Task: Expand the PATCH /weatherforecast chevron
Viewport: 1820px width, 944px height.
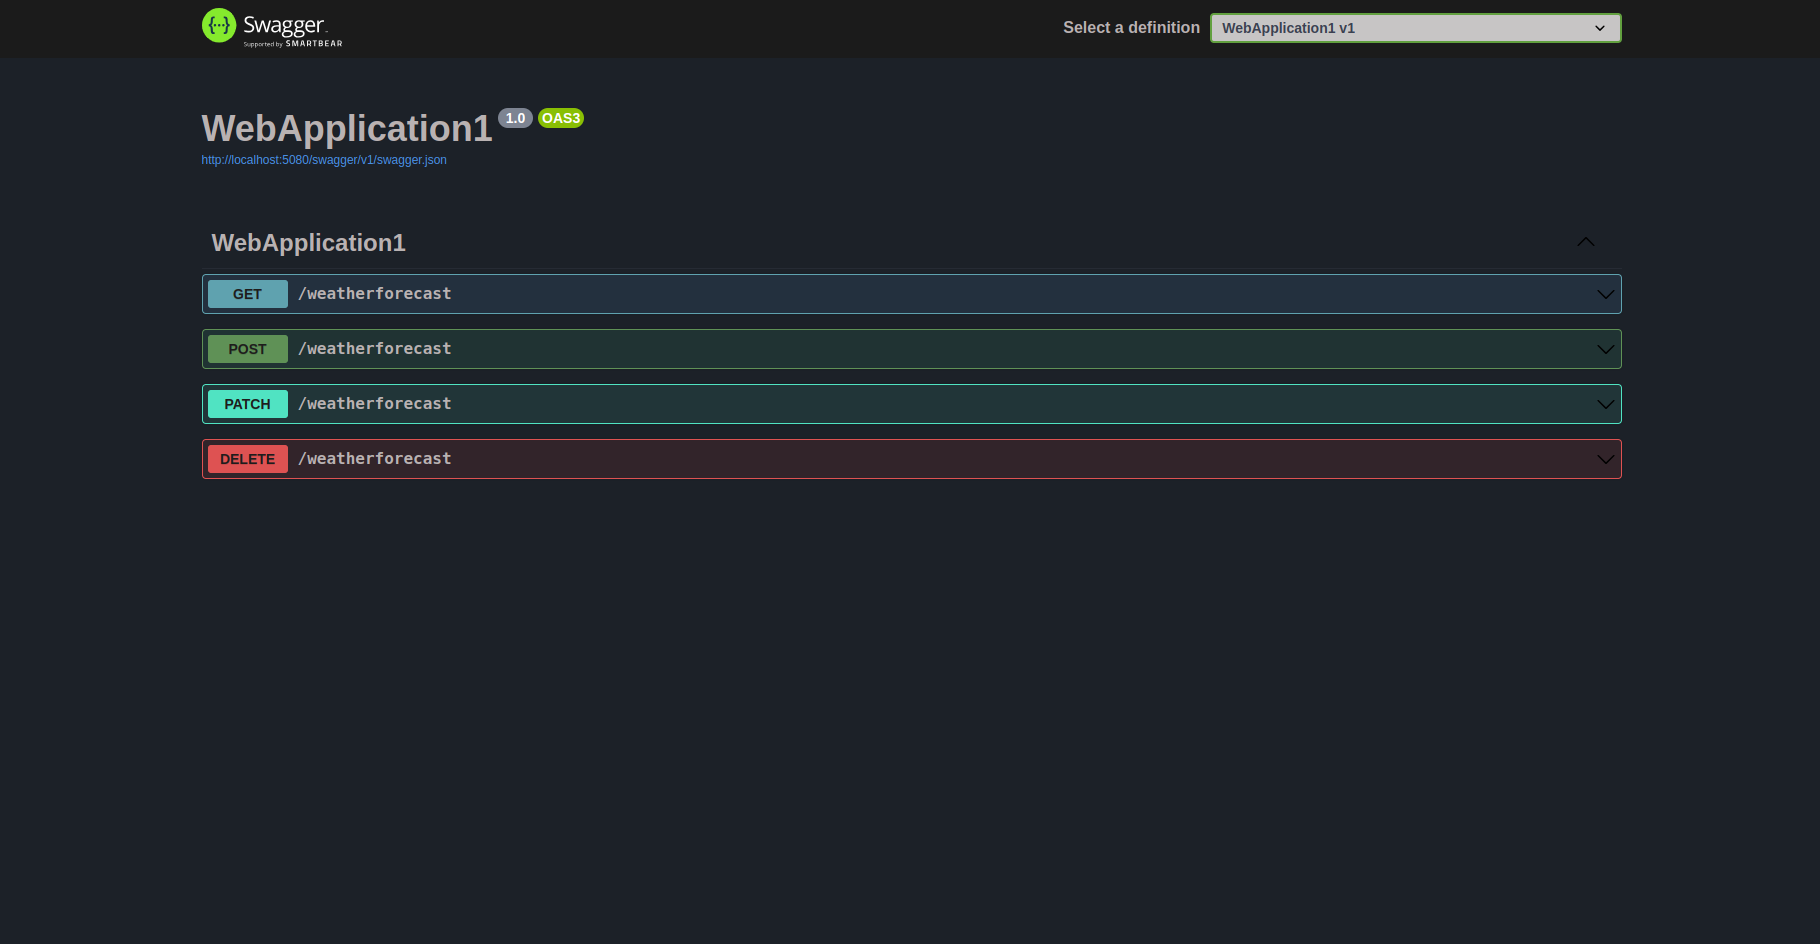Action: (x=1605, y=404)
